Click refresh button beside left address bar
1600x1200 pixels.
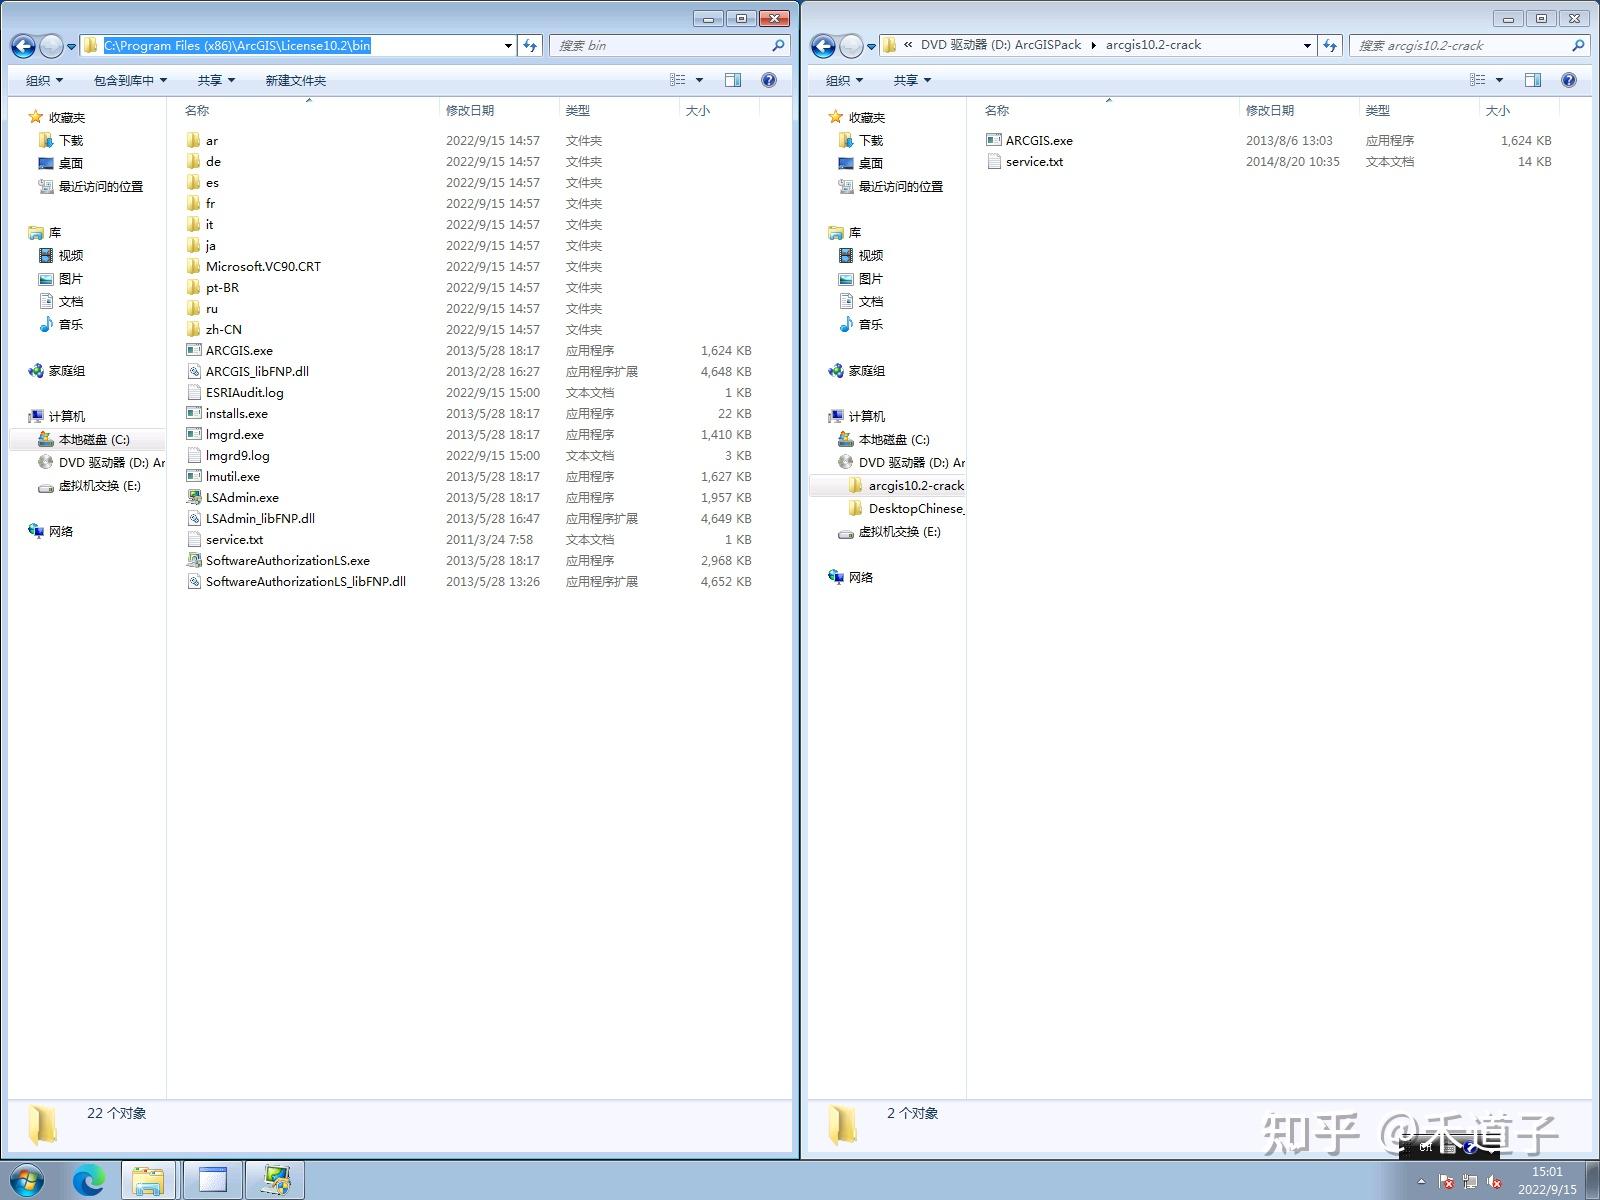click(530, 45)
